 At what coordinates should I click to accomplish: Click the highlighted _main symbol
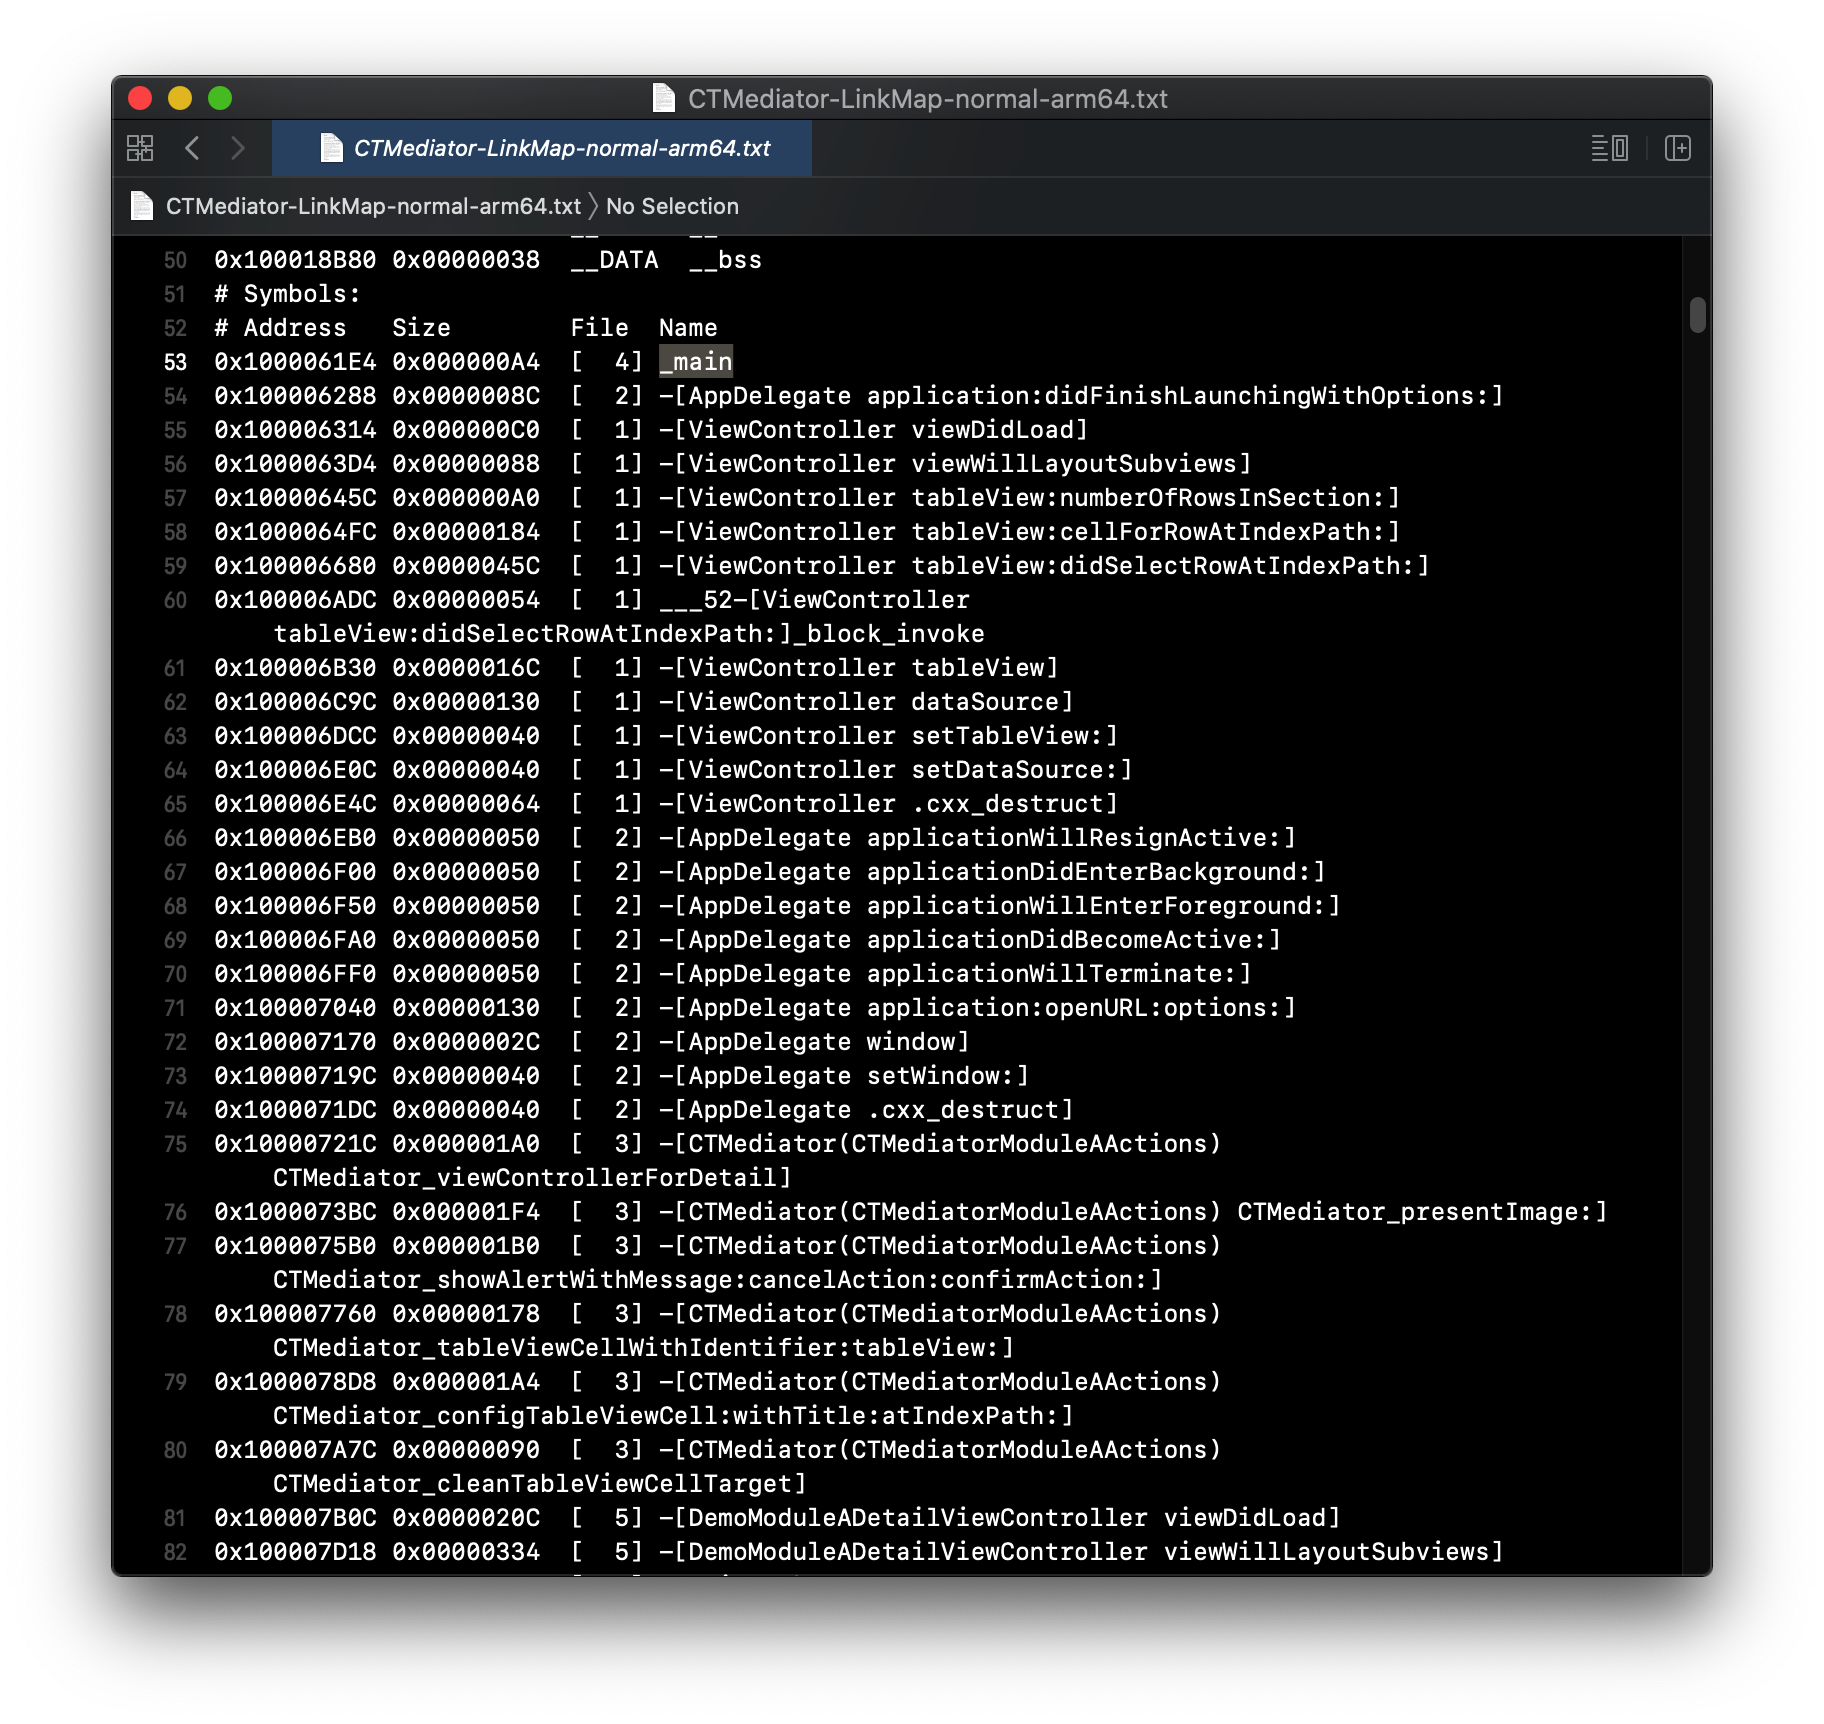696,362
